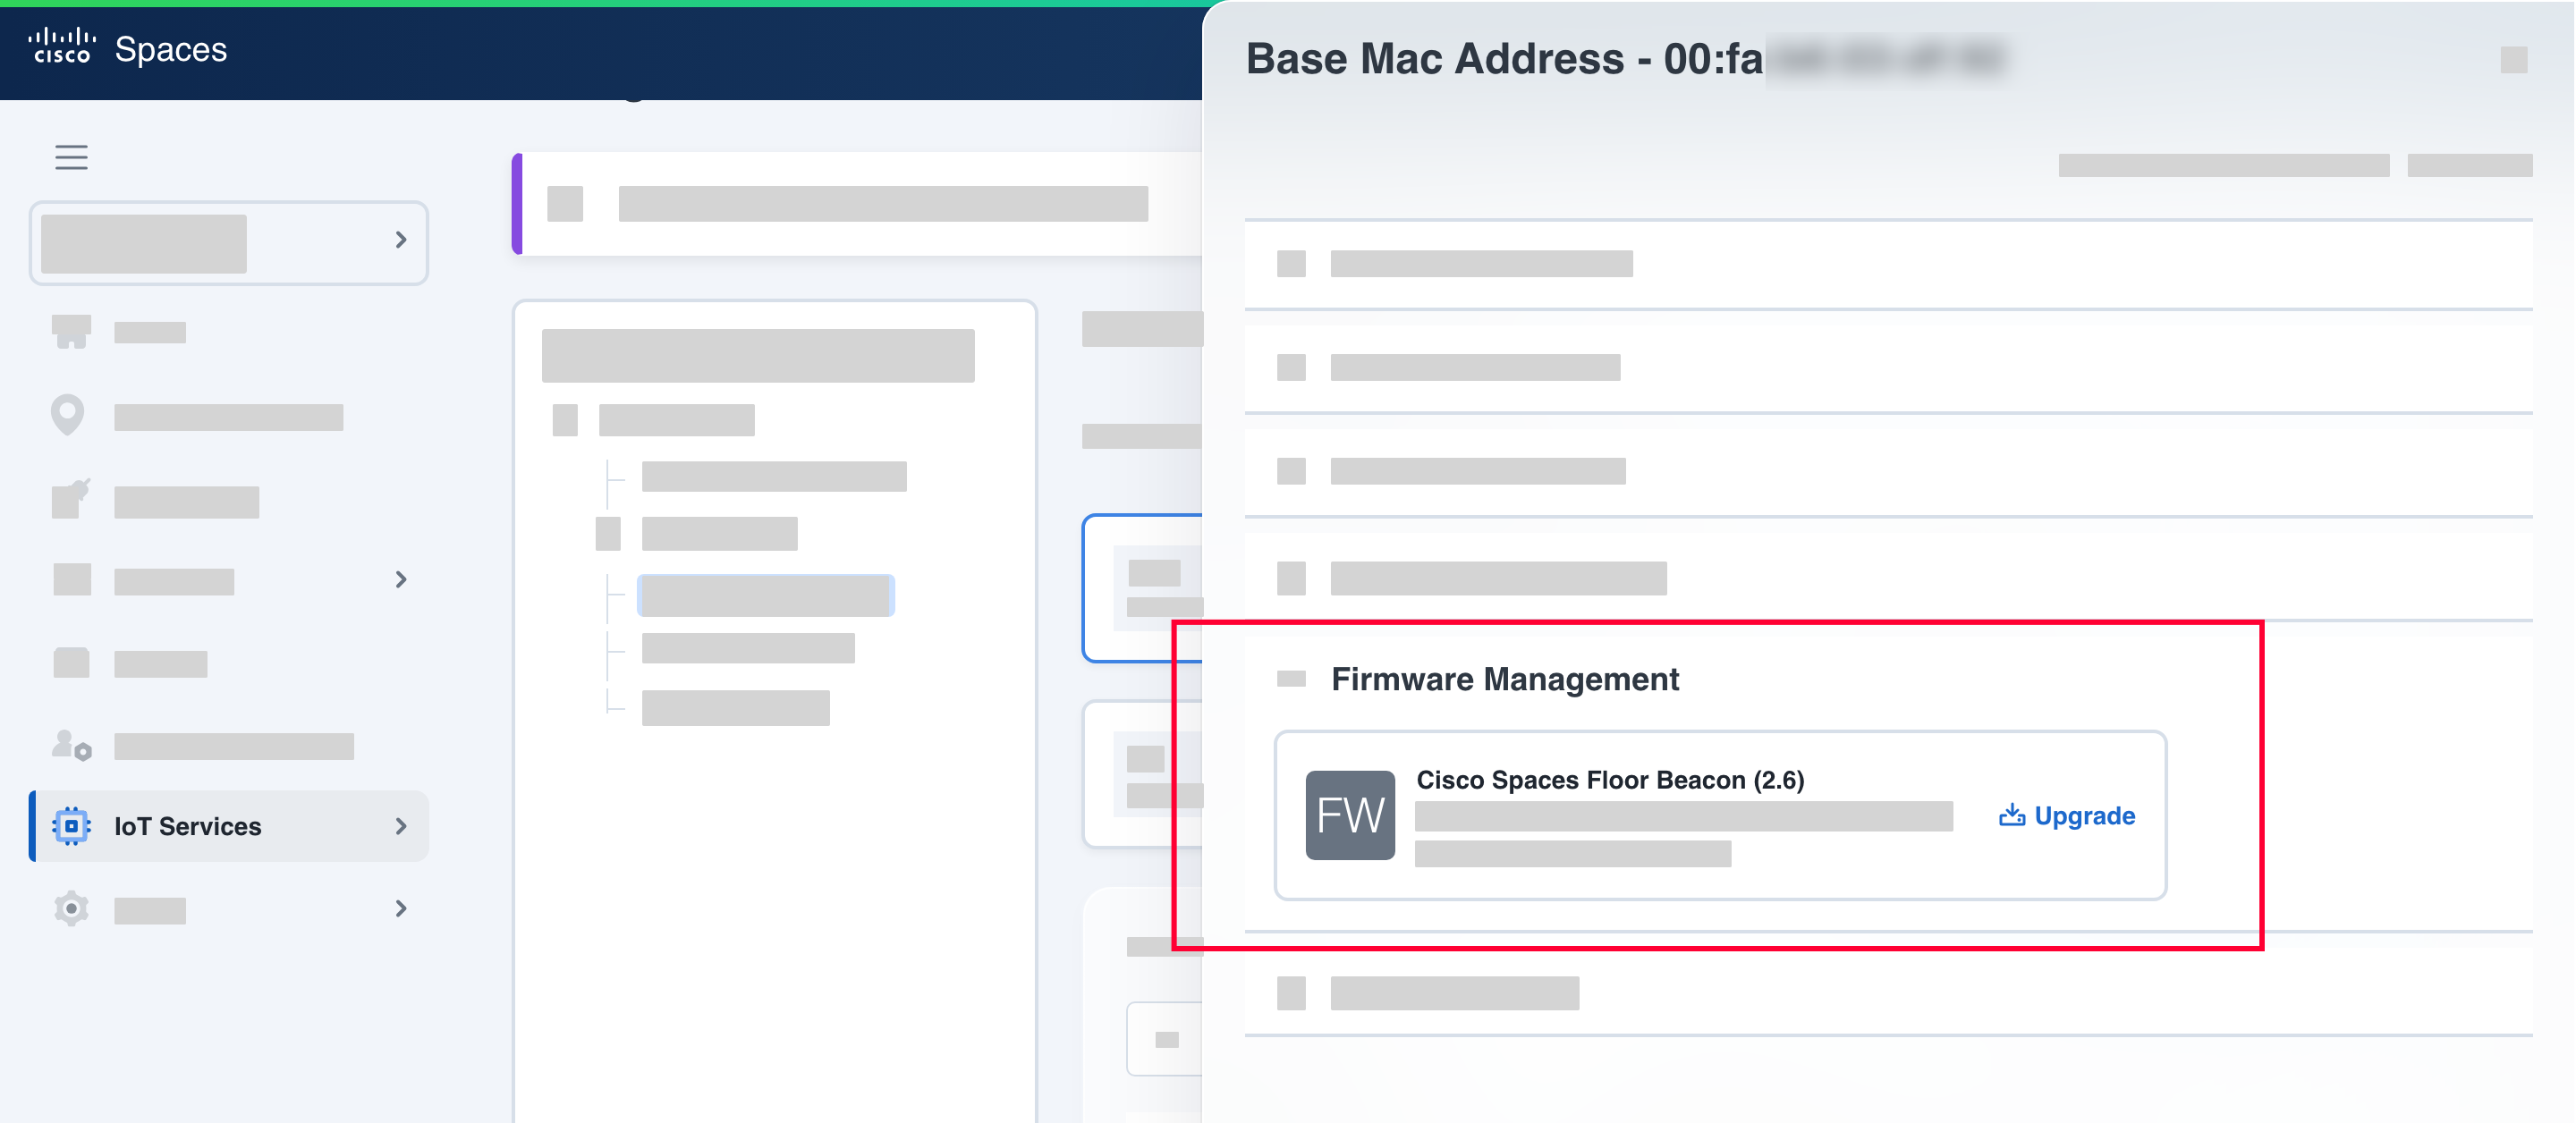Click the IoT Services chip icon
2576x1123 pixels.
(71, 826)
